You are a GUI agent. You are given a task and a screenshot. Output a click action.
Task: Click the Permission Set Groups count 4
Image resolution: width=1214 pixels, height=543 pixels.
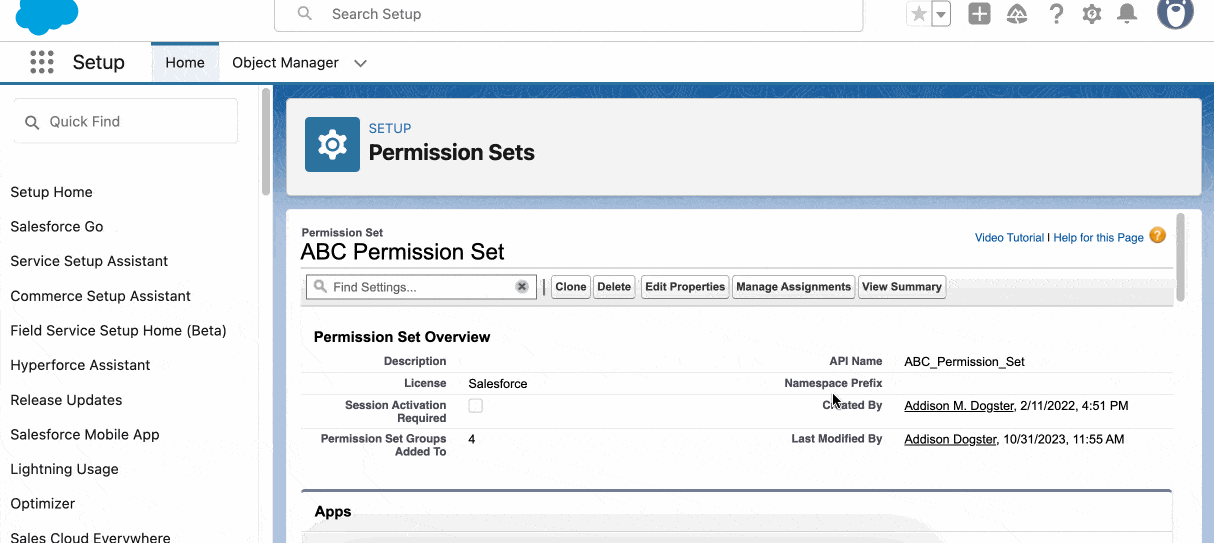(x=472, y=440)
